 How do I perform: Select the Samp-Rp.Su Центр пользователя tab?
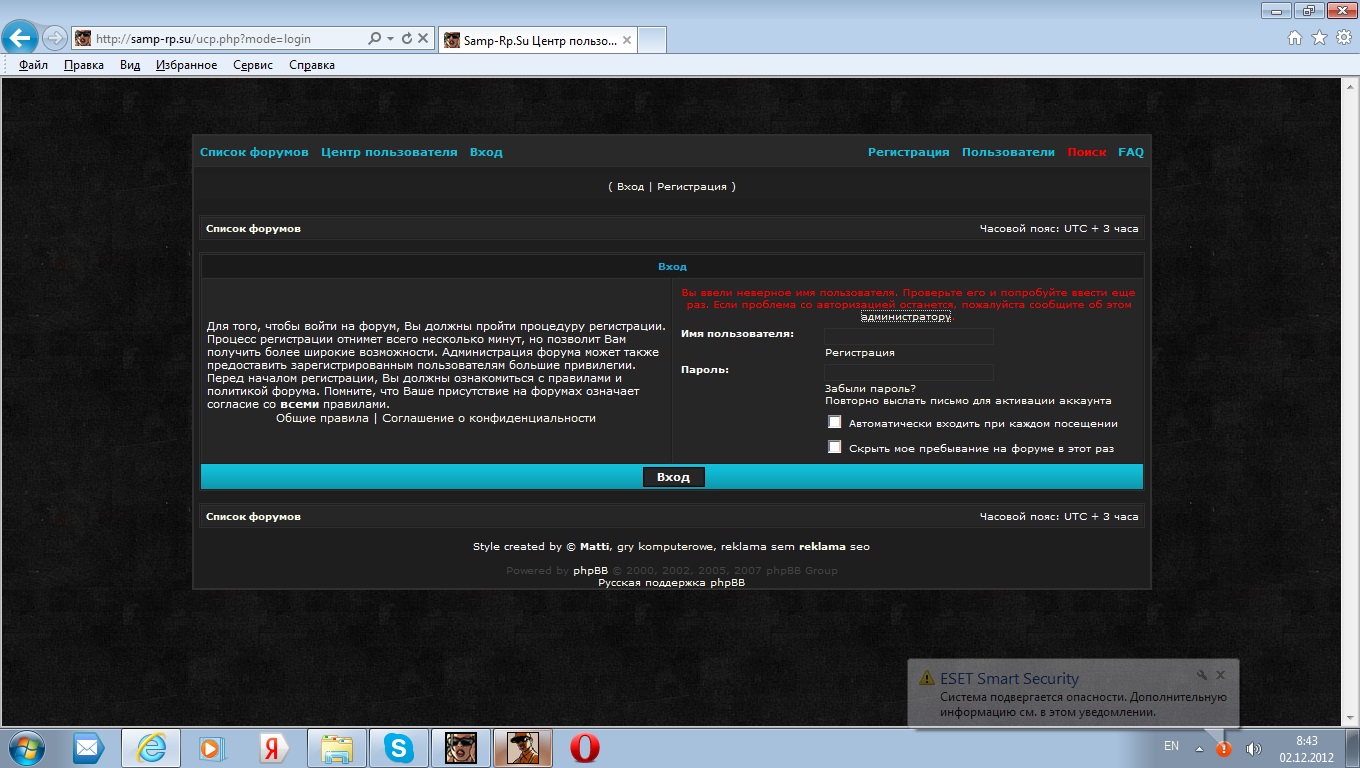pyautogui.click(x=538, y=40)
